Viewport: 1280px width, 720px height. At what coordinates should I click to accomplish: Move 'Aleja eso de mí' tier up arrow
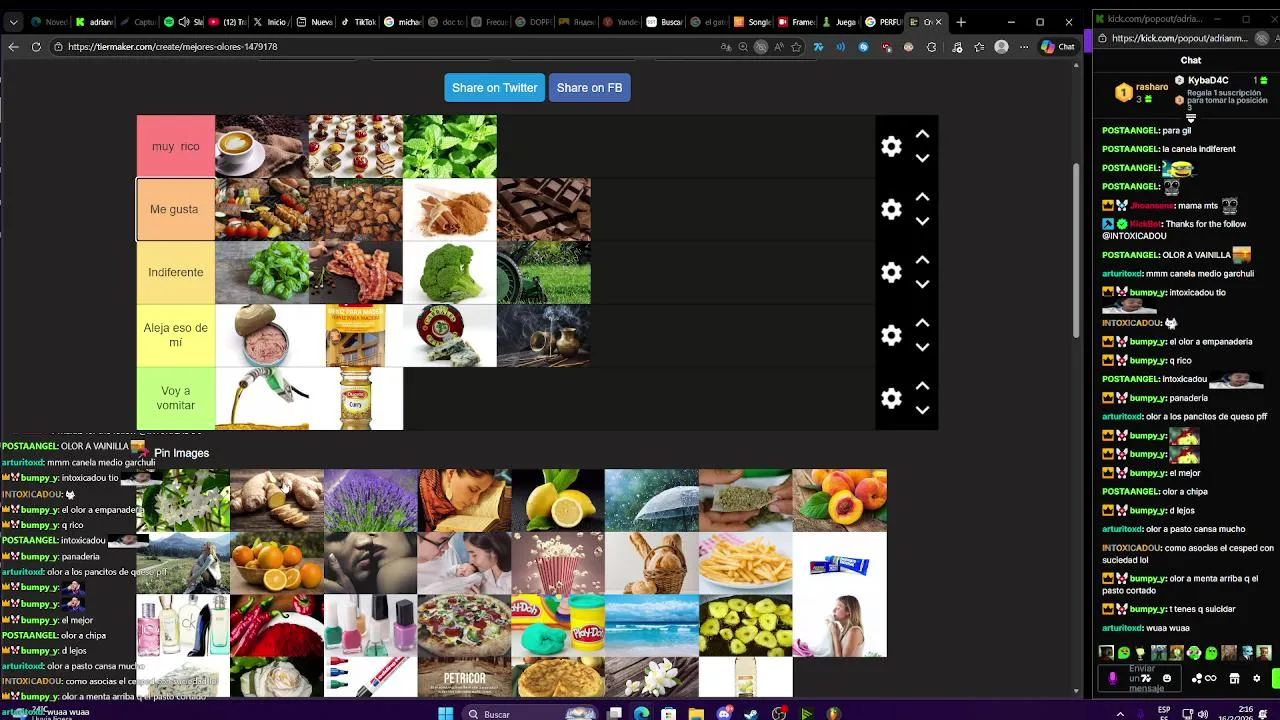[922, 323]
